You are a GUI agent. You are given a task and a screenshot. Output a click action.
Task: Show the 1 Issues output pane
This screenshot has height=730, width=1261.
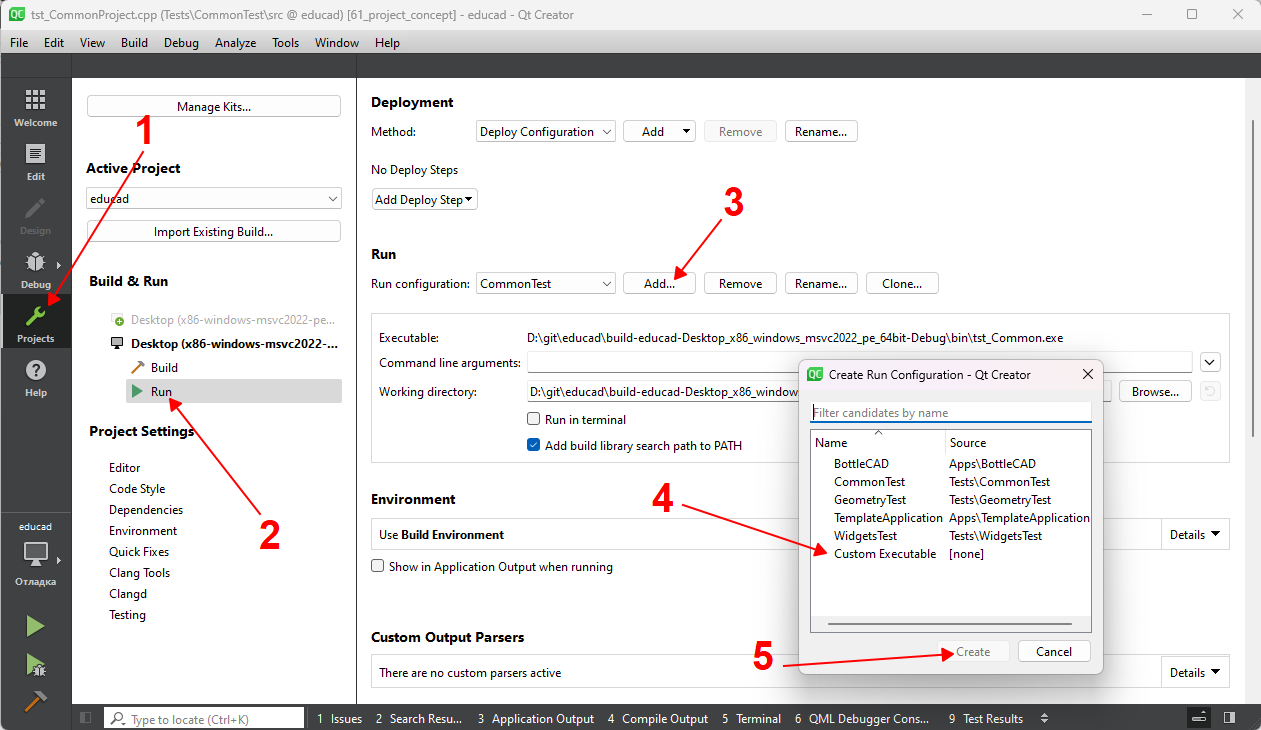tap(339, 719)
